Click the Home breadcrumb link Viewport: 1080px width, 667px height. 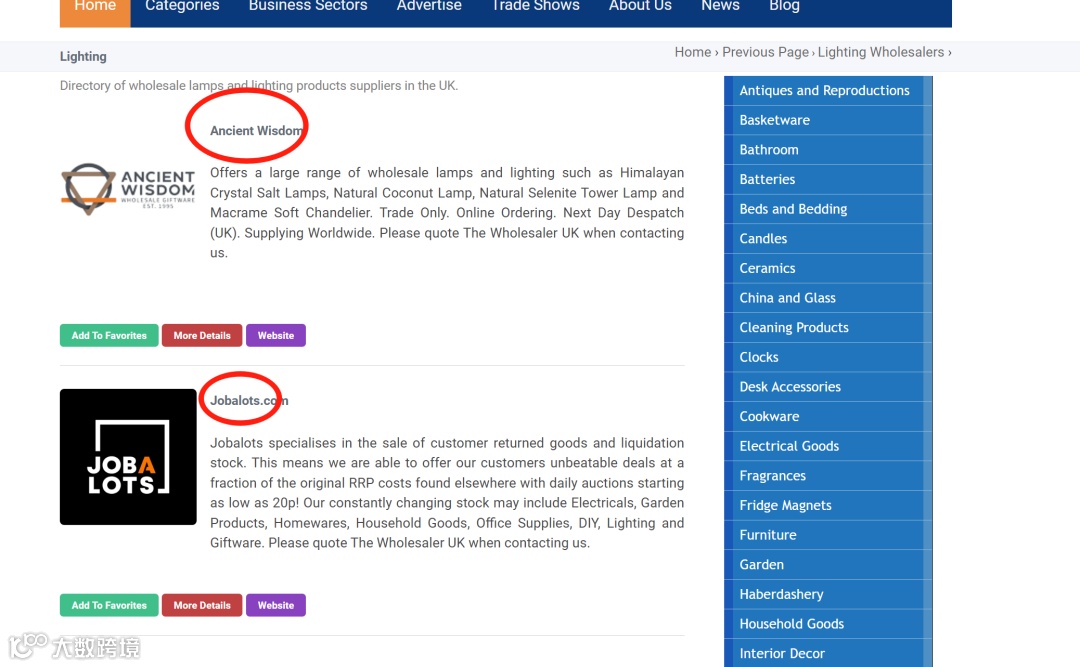tap(692, 52)
